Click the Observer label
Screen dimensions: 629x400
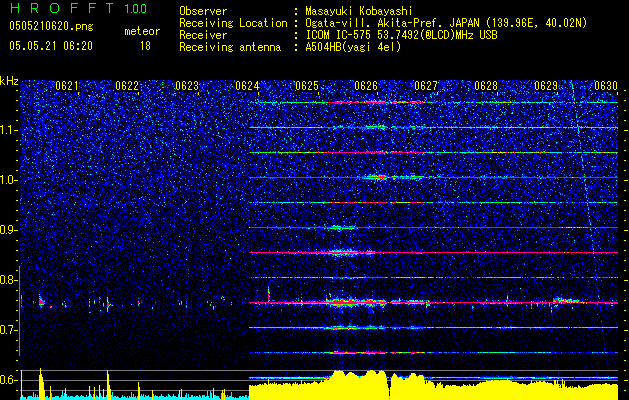(x=203, y=11)
